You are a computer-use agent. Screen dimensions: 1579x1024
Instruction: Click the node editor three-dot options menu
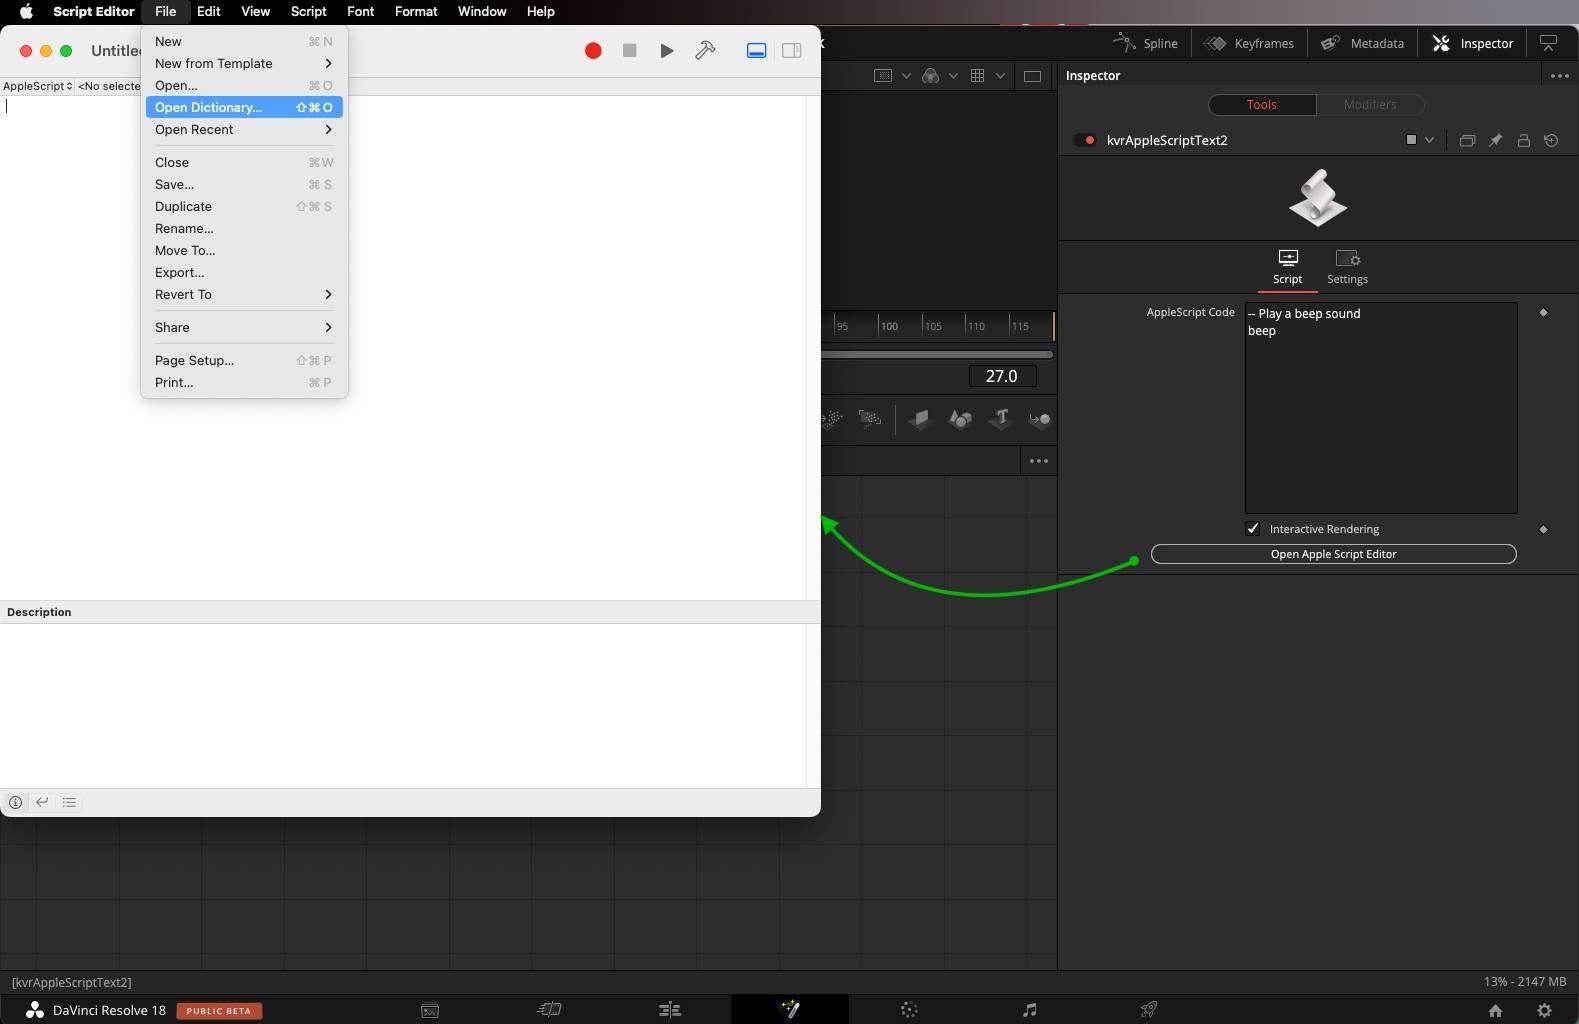tap(1038, 461)
